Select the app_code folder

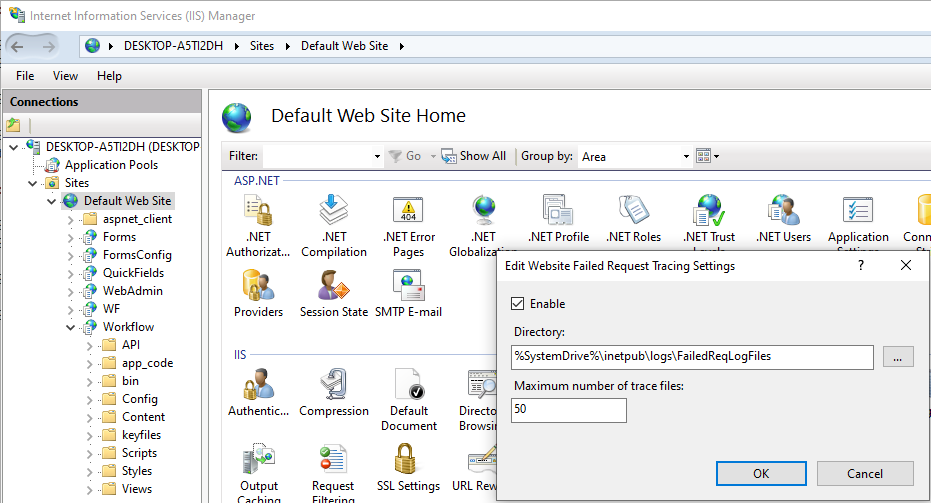(147, 363)
